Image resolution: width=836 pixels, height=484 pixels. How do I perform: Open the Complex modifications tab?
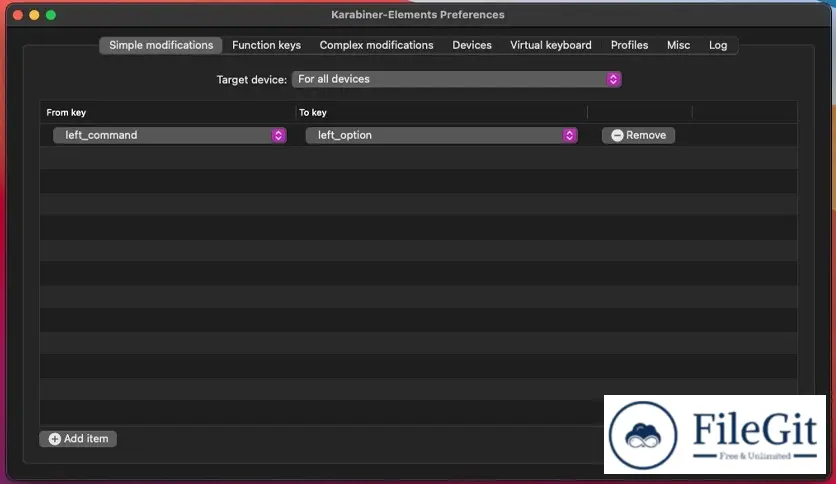tap(376, 45)
